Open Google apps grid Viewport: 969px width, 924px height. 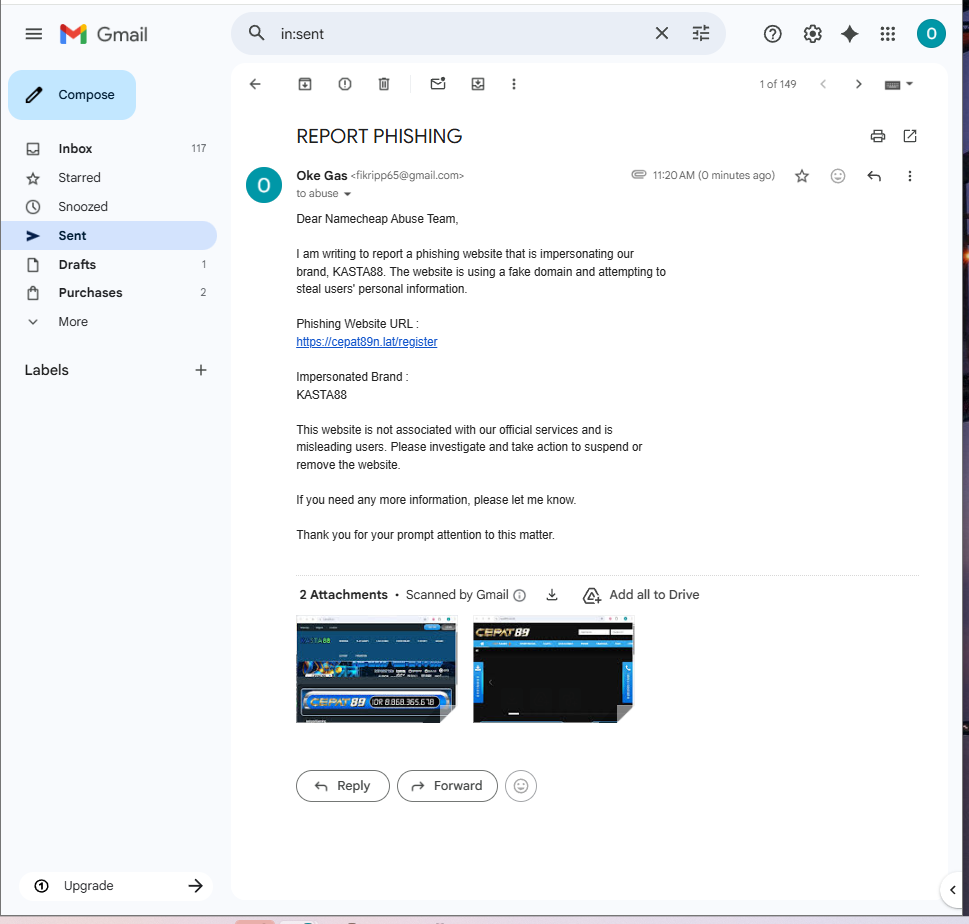pos(887,34)
